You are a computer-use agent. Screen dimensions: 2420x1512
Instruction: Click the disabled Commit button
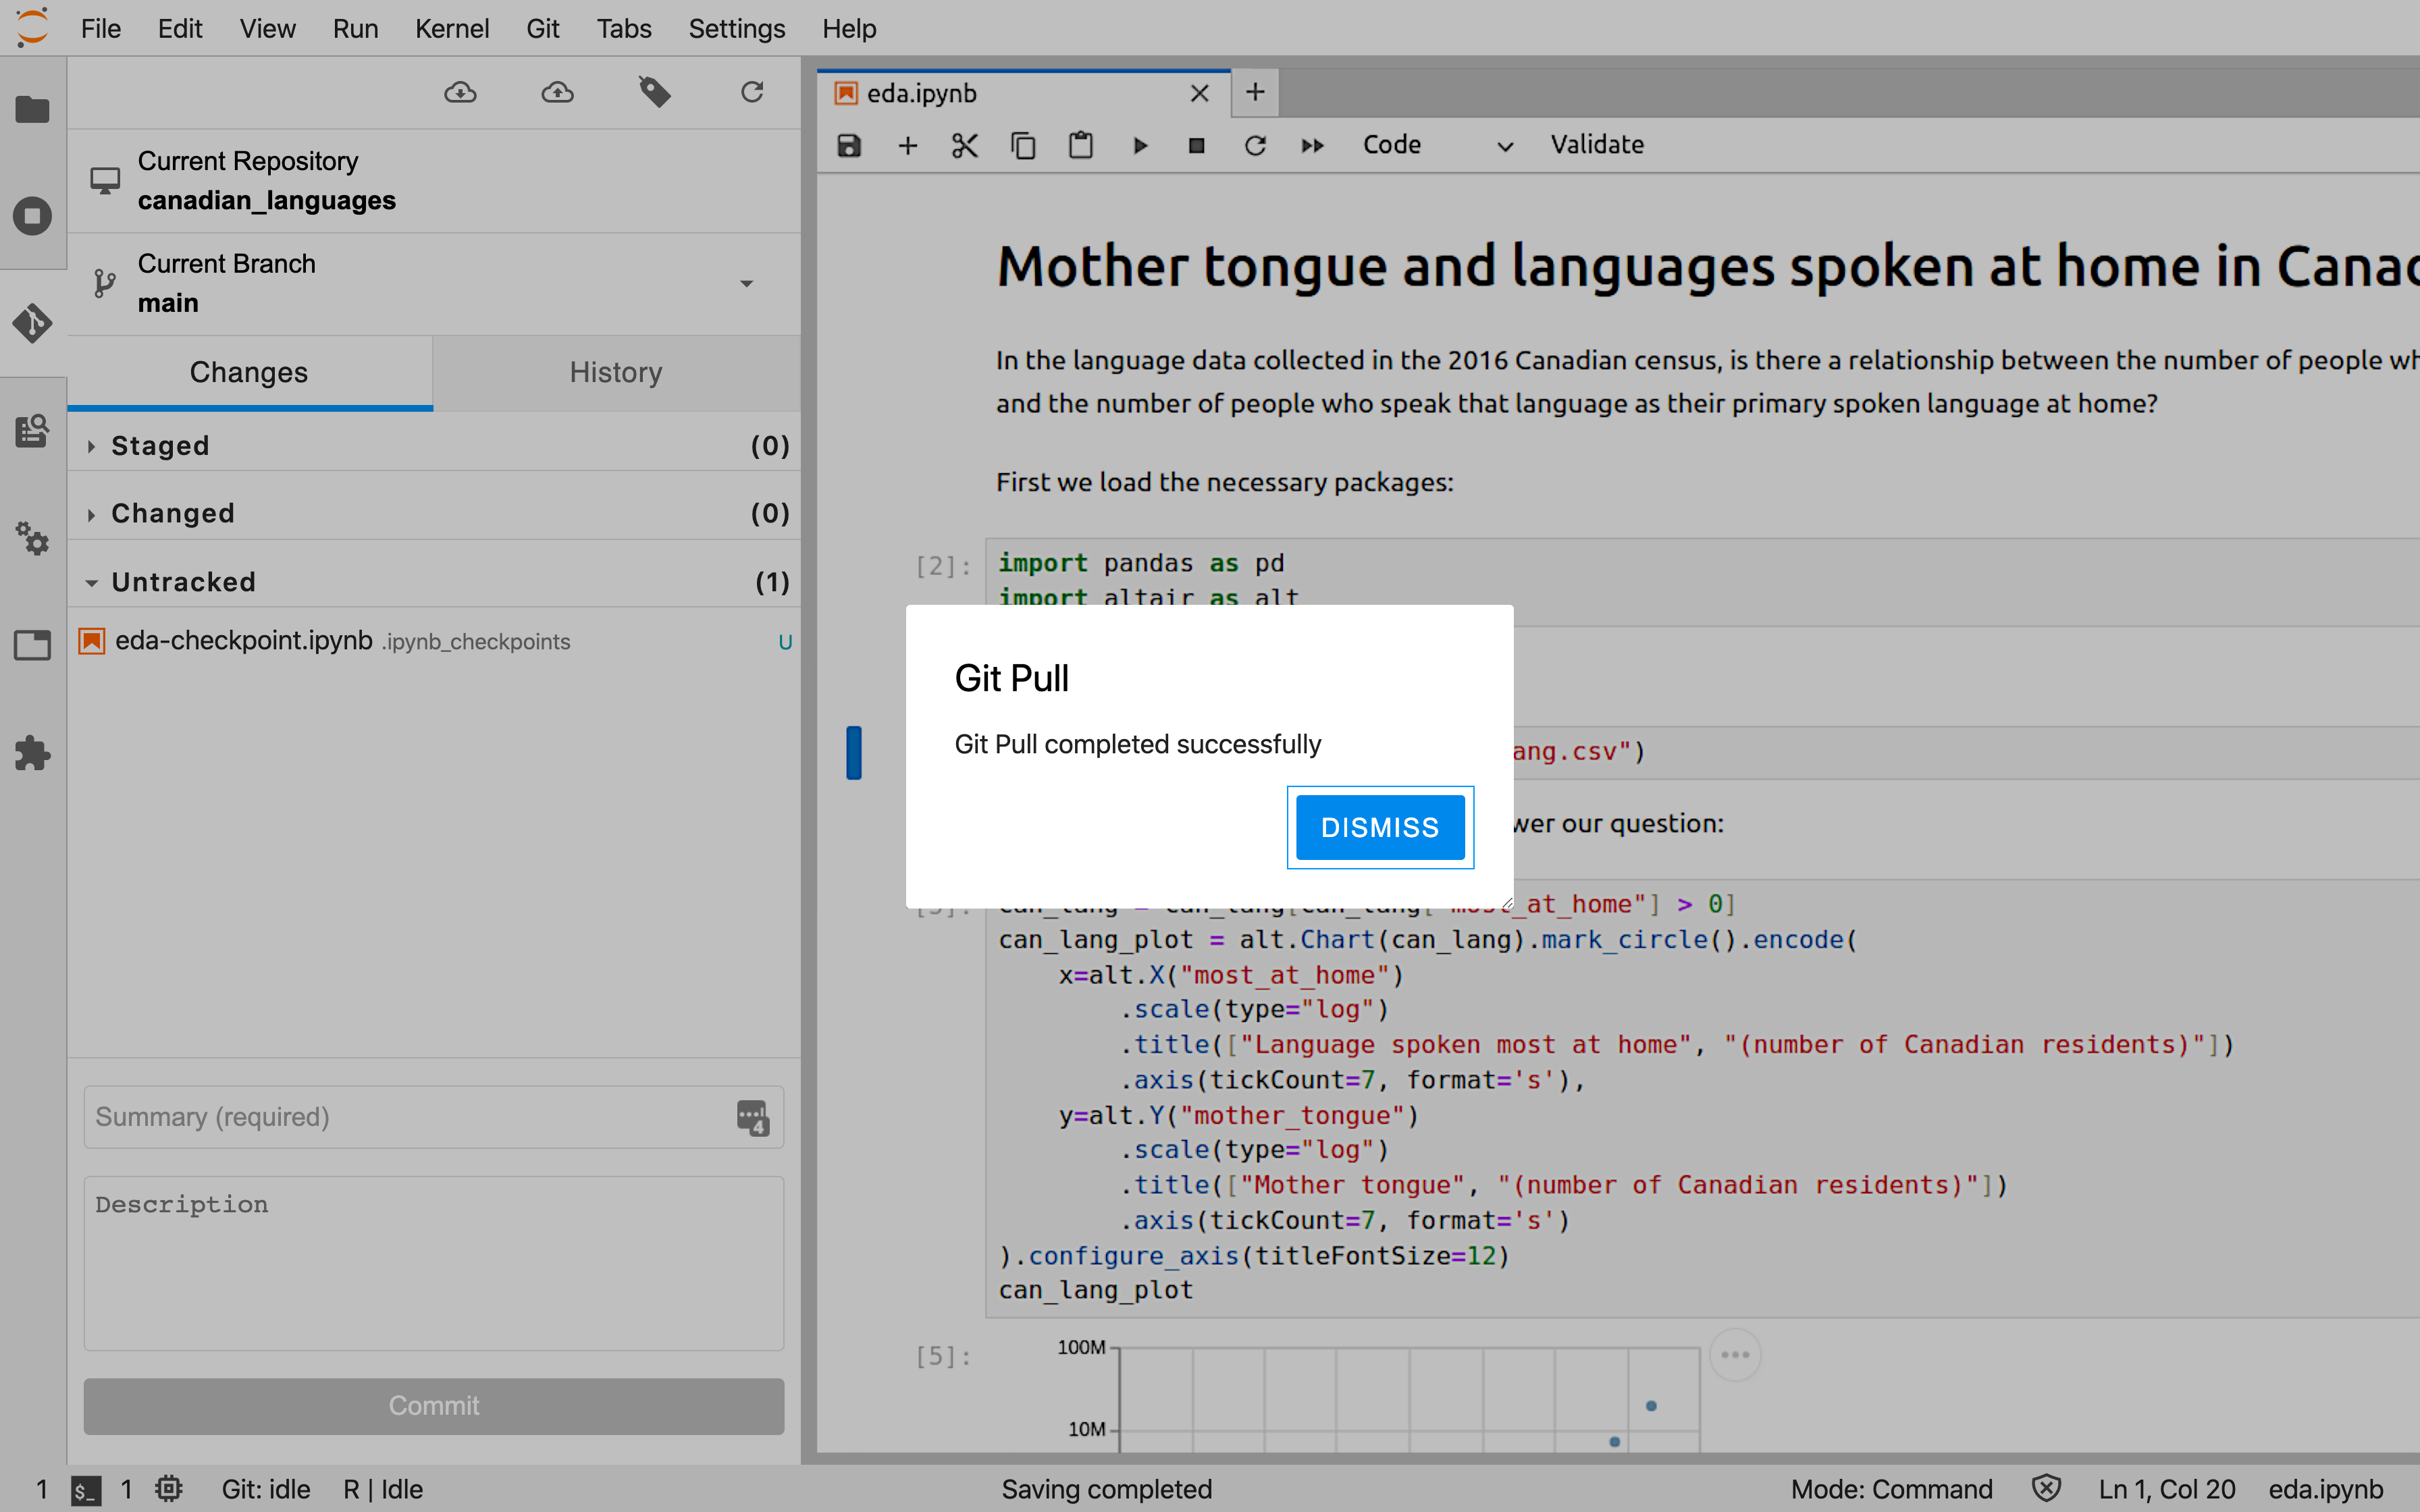(x=434, y=1406)
